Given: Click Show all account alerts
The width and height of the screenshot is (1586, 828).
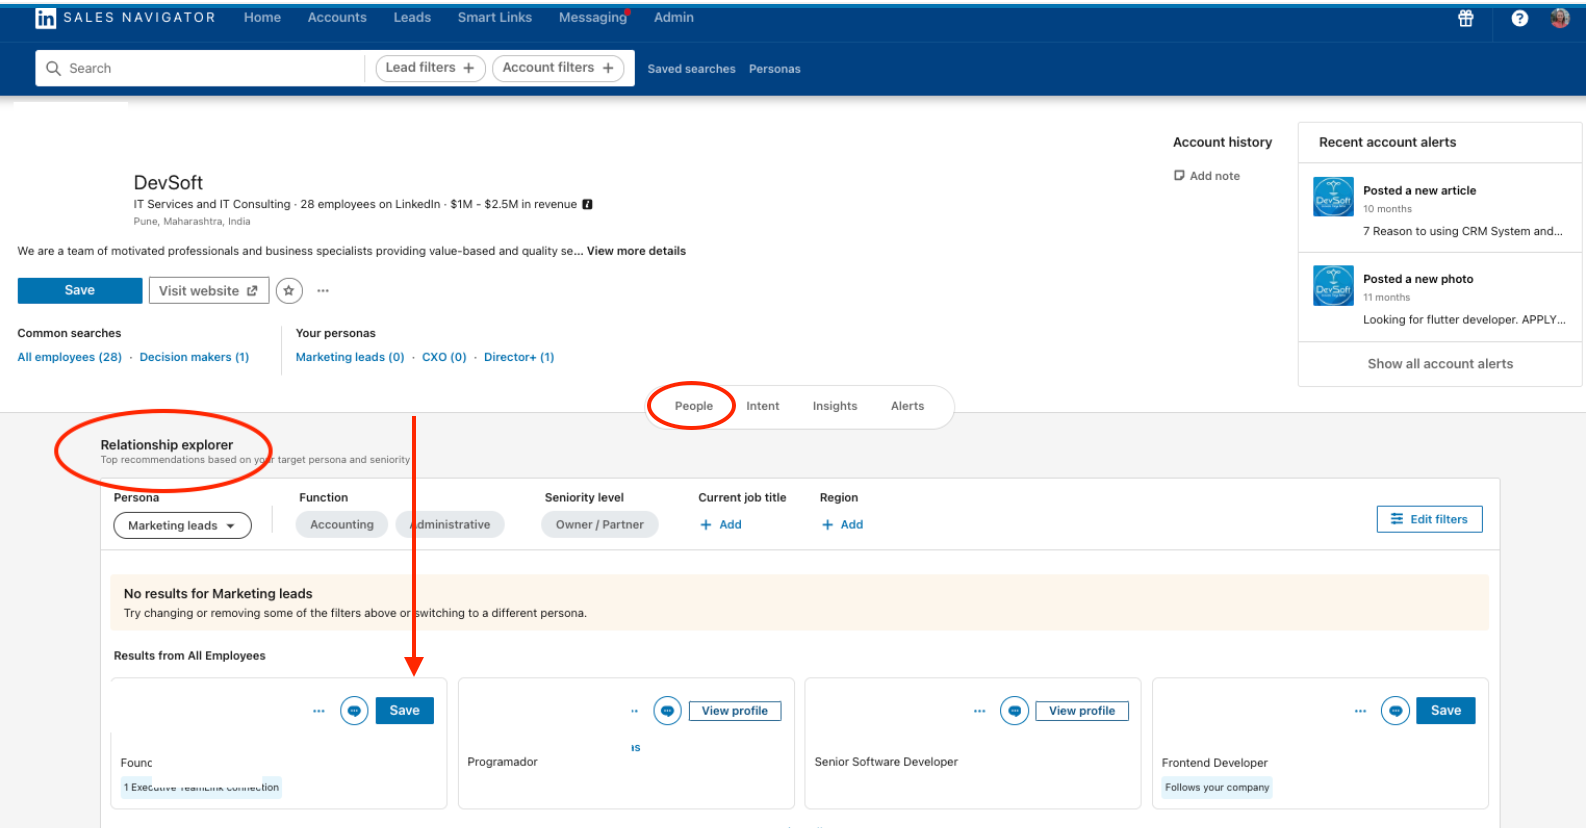Looking at the screenshot, I should pos(1440,364).
